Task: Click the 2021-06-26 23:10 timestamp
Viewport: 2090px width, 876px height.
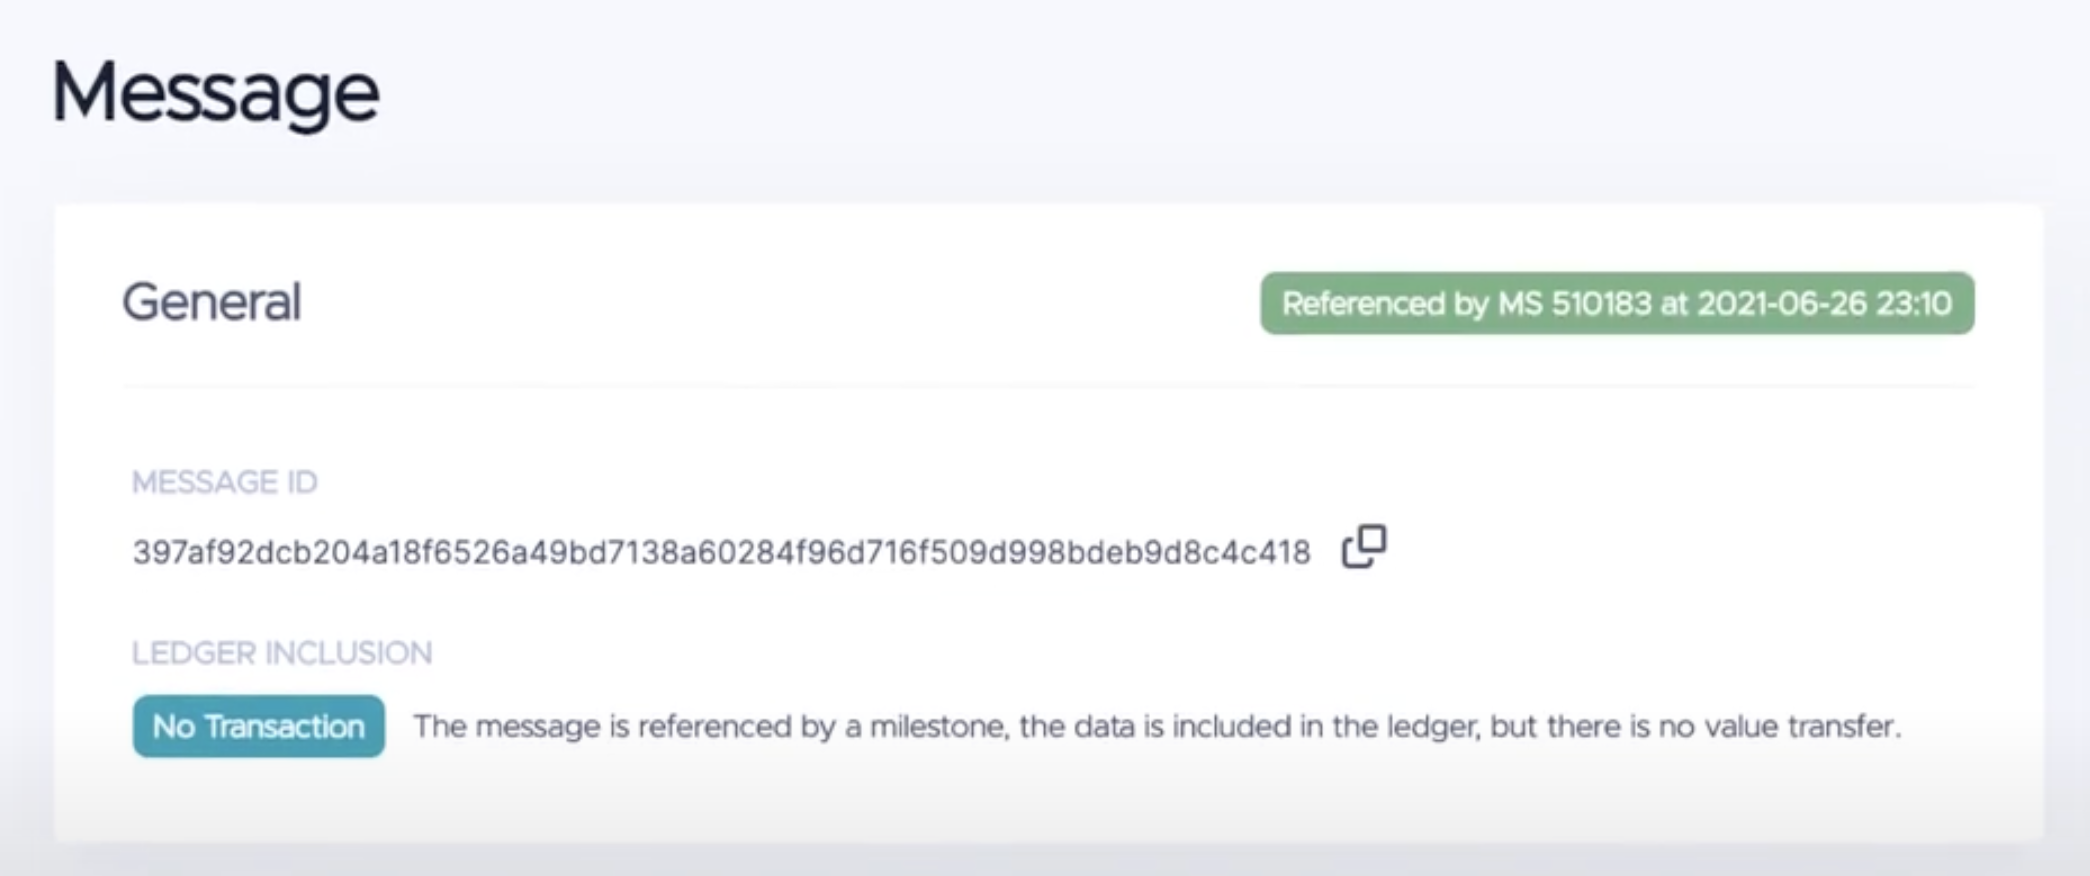Action: tap(1824, 303)
